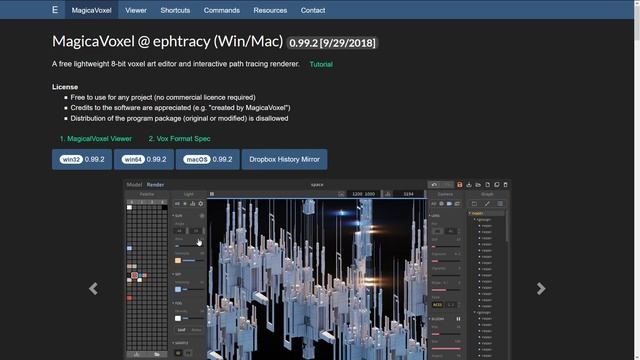The height and width of the screenshot is (360, 640).
Task: Click the bar-chart icon in the Light panel
Action: point(193,204)
